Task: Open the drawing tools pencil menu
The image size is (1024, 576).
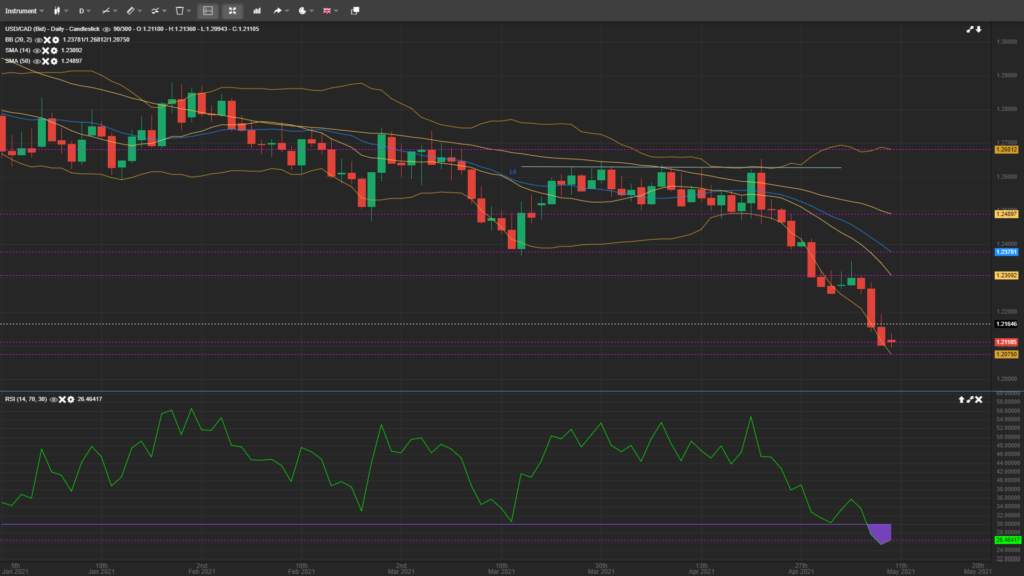Action: click(133, 10)
